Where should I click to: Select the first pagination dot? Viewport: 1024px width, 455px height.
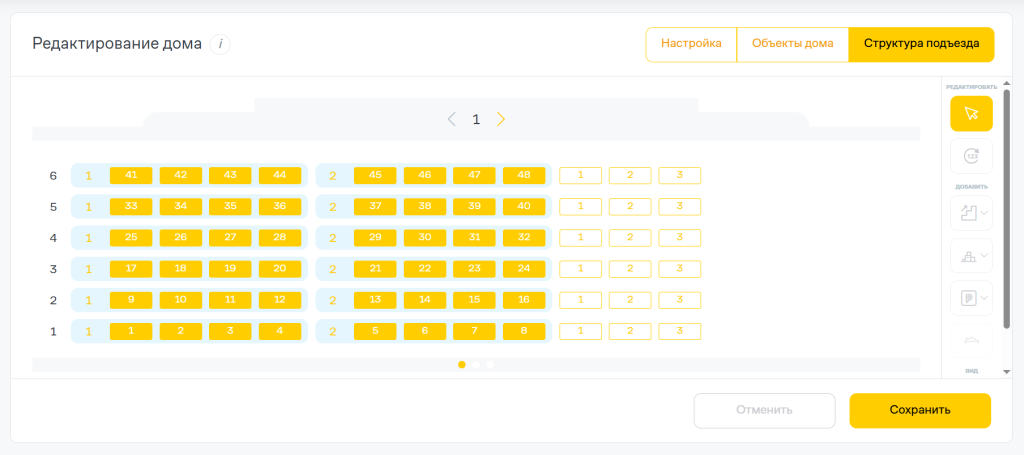click(x=462, y=365)
